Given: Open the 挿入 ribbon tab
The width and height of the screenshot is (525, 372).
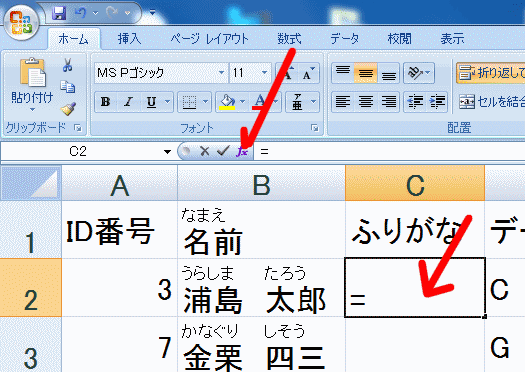Looking at the screenshot, I should pos(129,39).
